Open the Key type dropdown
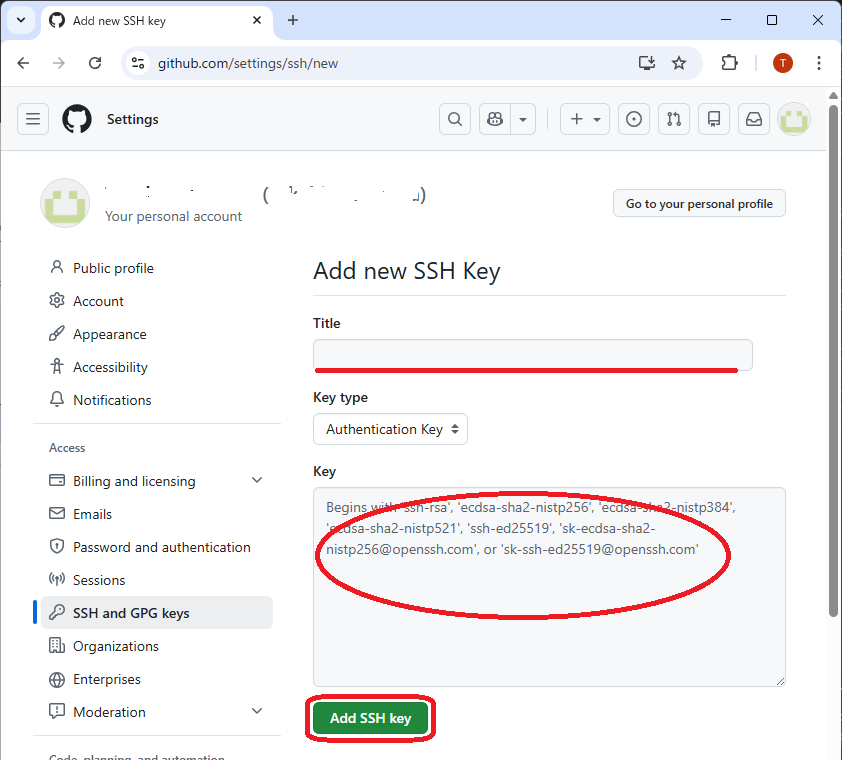 point(390,429)
